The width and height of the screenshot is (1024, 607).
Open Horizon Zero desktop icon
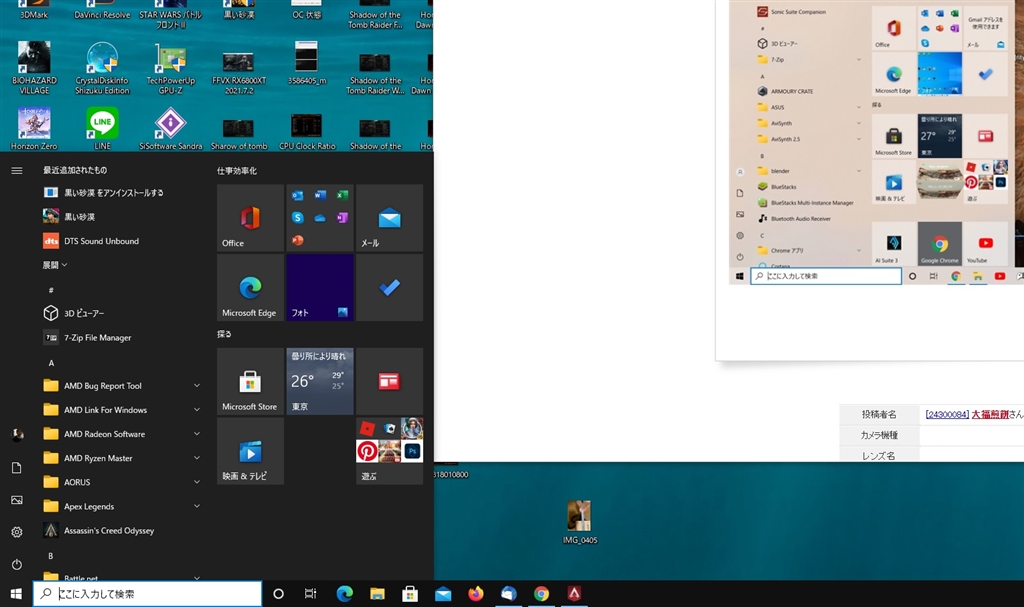34,128
